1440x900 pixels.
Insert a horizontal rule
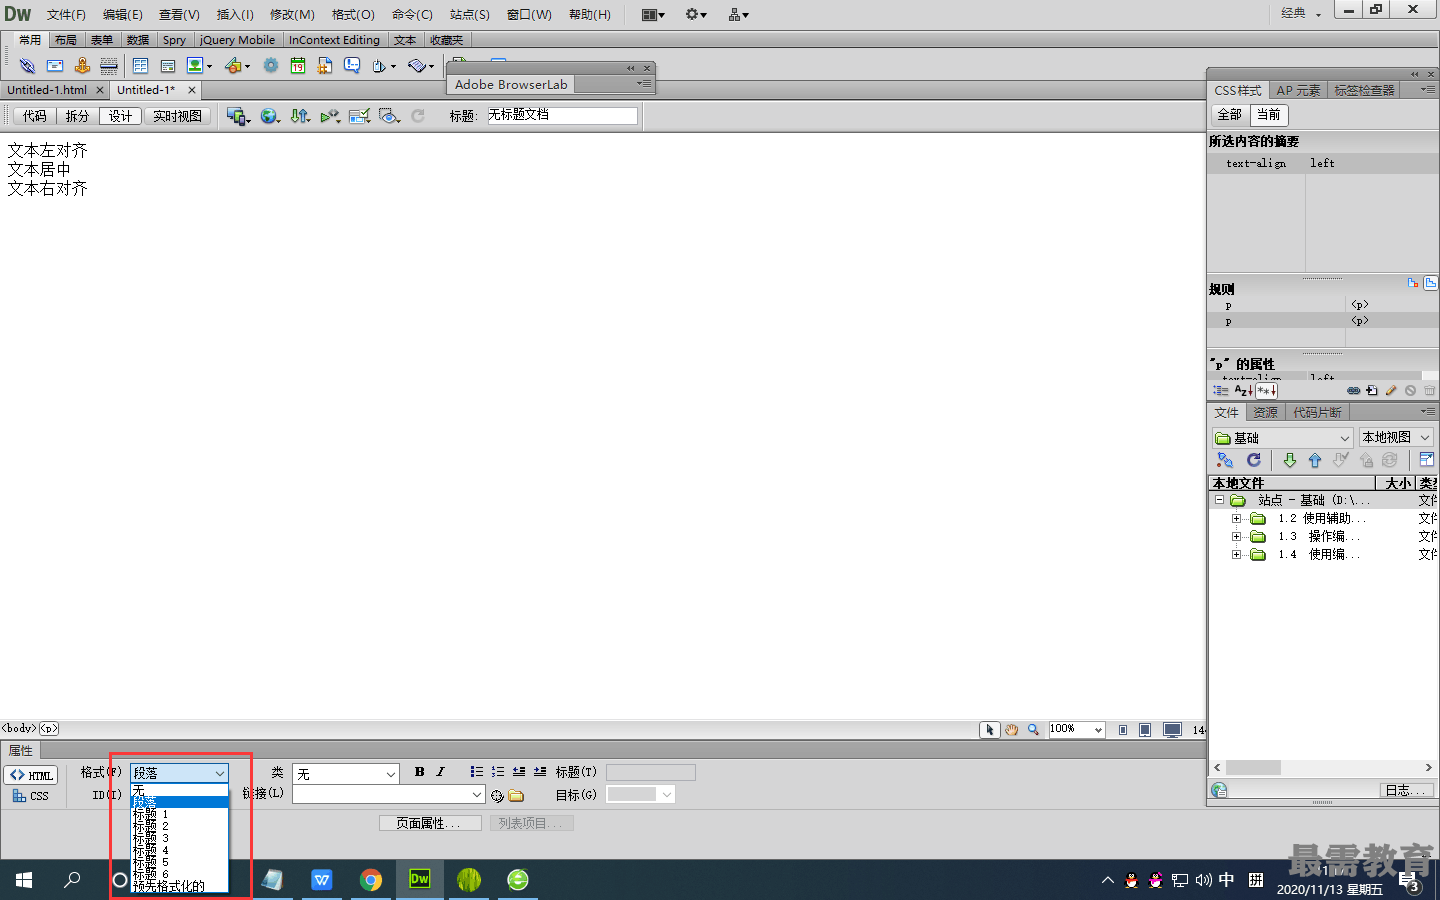click(x=109, y=66)
